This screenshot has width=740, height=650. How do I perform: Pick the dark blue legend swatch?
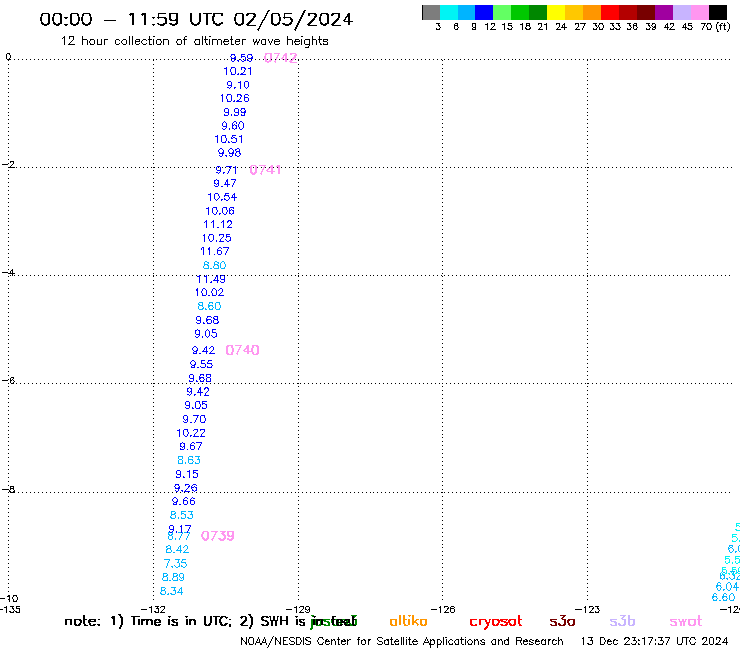click(x=484, y=12)
